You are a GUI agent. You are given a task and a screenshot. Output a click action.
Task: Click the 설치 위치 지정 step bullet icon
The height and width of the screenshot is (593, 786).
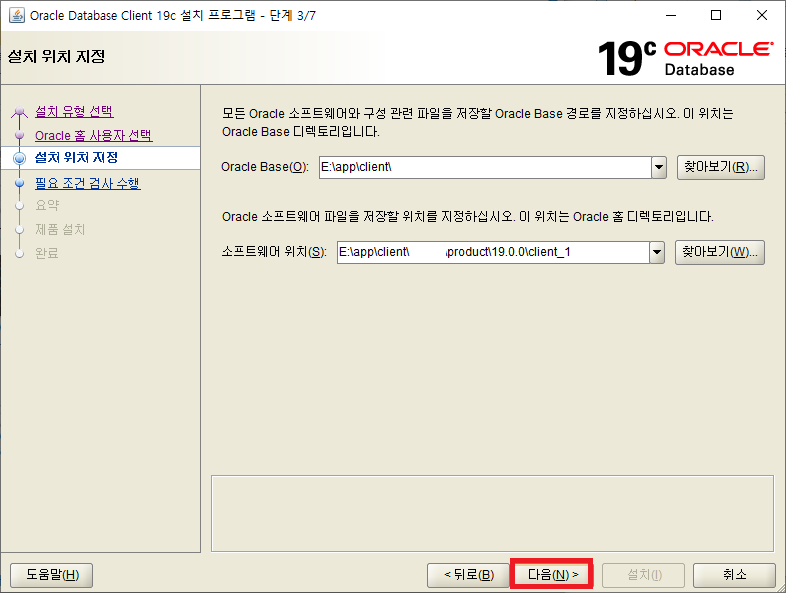click(x=20, y=158)
